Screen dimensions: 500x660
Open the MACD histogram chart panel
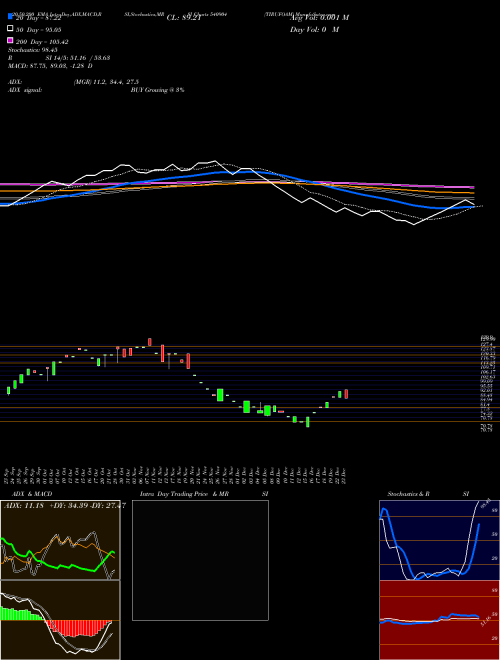(60, 620)
